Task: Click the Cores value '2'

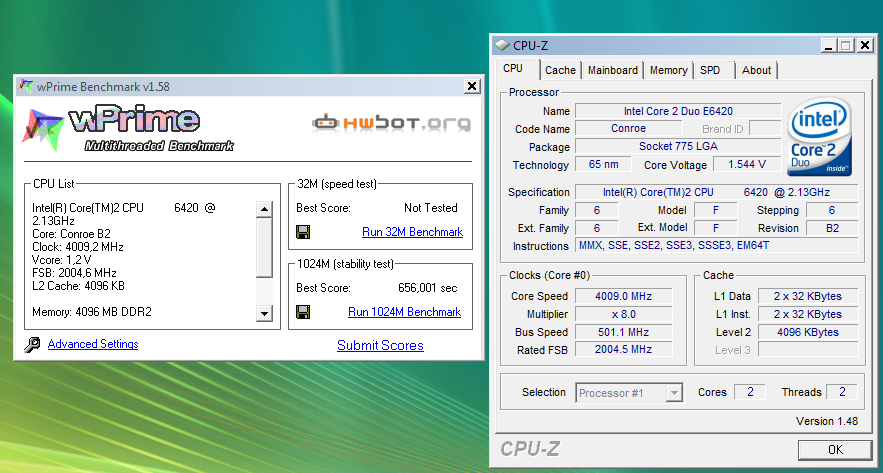Action: click(750, 392)
